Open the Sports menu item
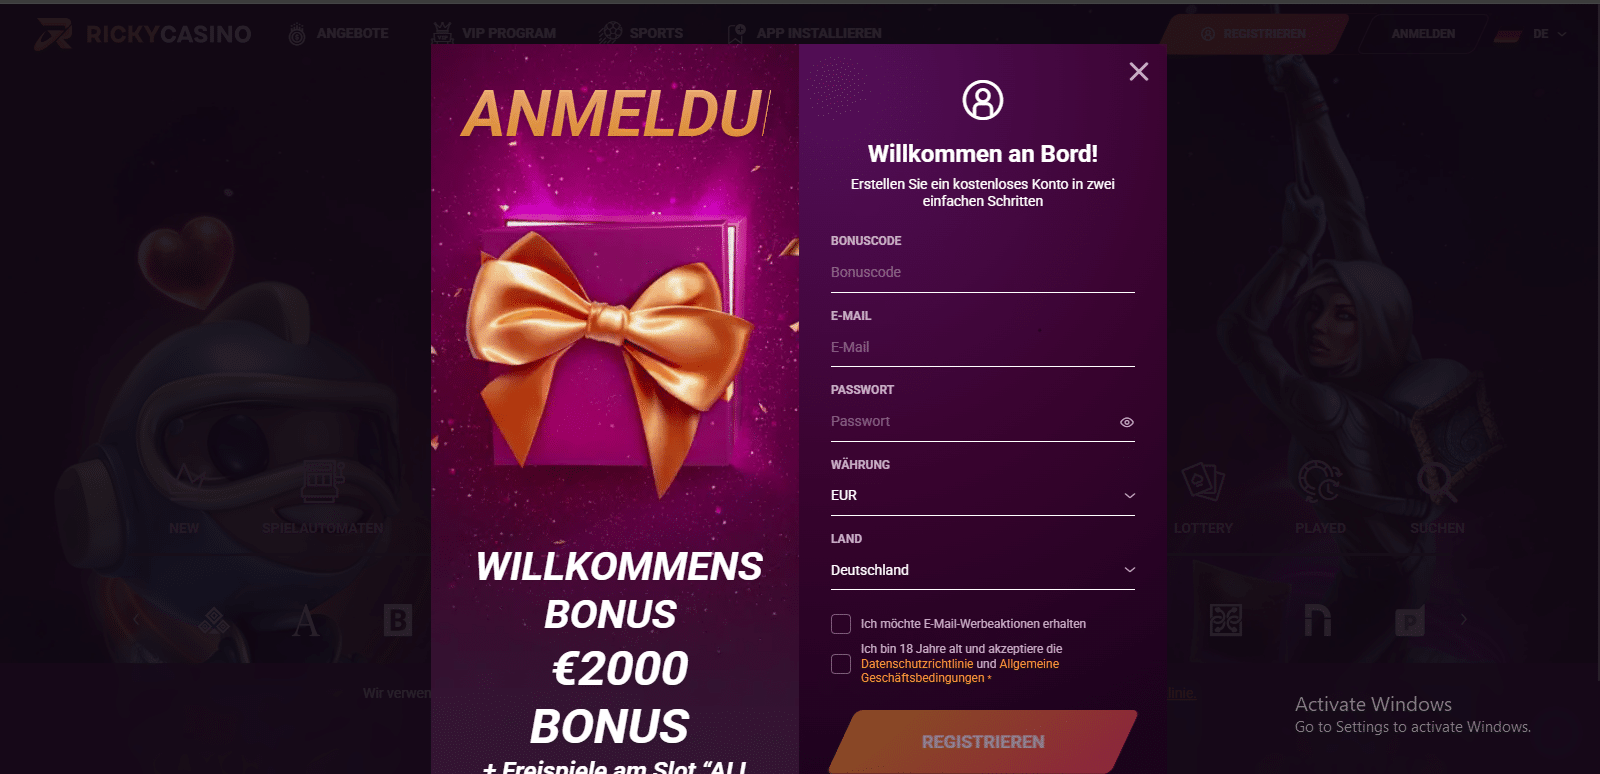The width and height of the screenshot is (1600, 774). point(641,34)
